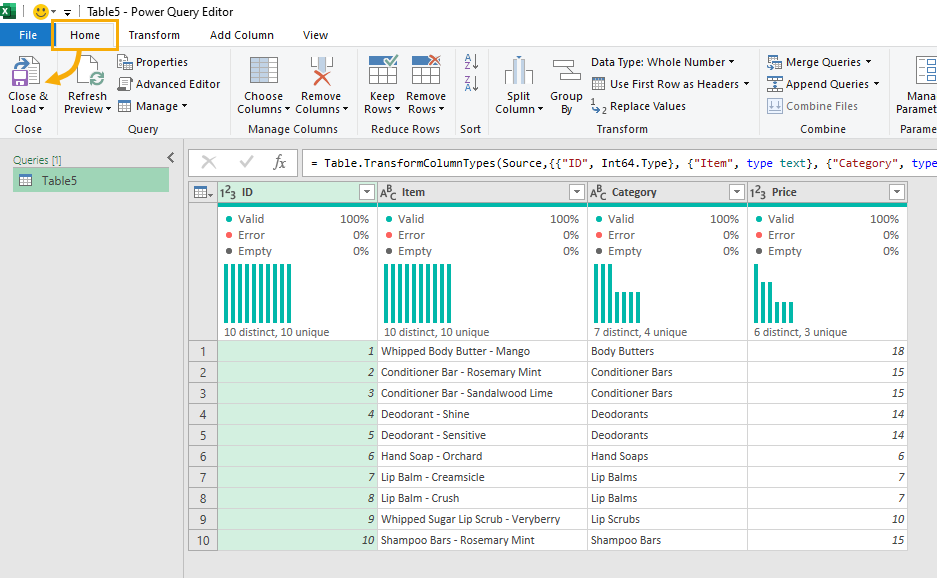Click the Keep Rows icon
937x578 pixels.
click(382, 70)
